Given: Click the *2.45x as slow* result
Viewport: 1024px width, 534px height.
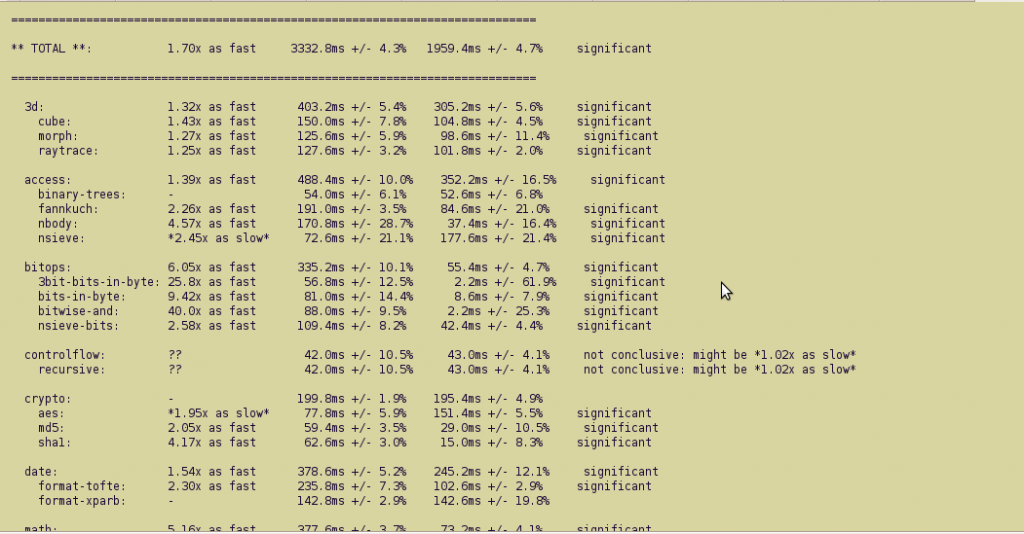Looking at the screenshot, I should (219, 238).
